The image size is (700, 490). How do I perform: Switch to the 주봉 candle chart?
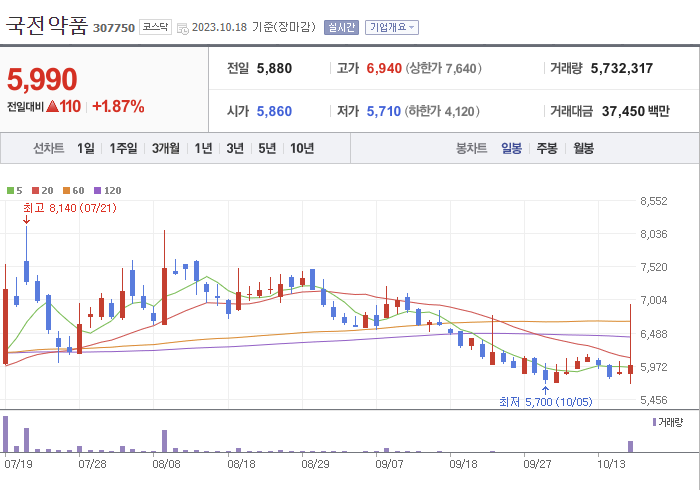click(x=547, y=148)
